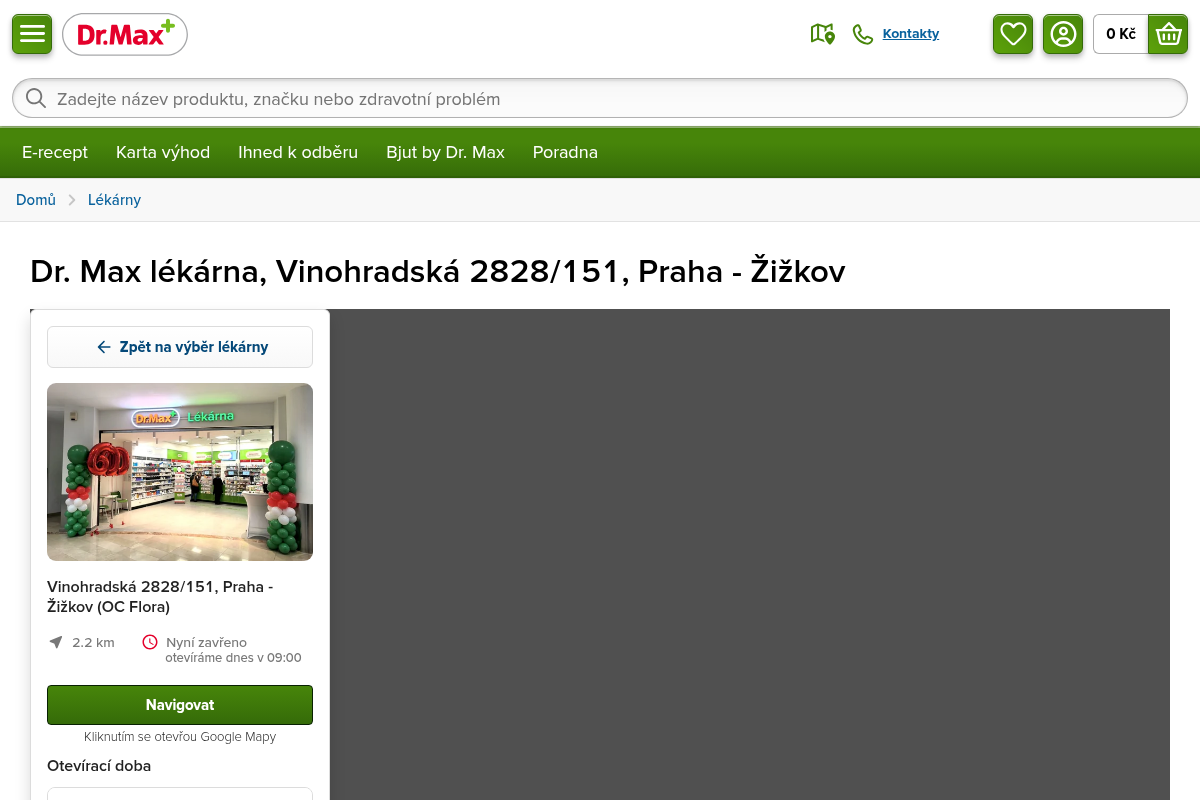Viewport: 1200px width, 800px height.
Task: Click the red clock opening-status icon
Action: pyautogui.click(x=150, y=642)
